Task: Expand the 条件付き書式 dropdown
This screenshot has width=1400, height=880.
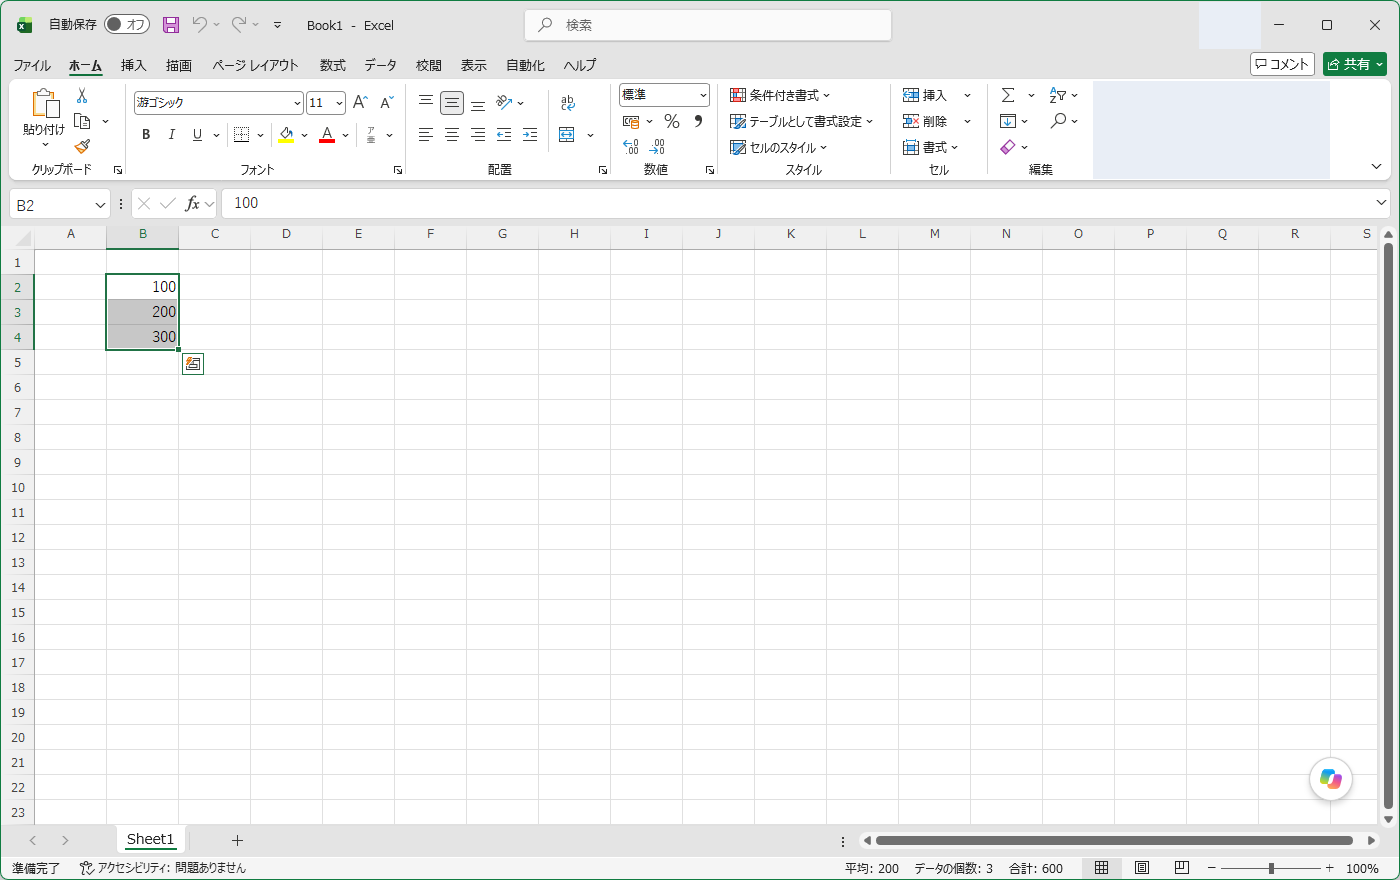Action: [x=780, y=95]
